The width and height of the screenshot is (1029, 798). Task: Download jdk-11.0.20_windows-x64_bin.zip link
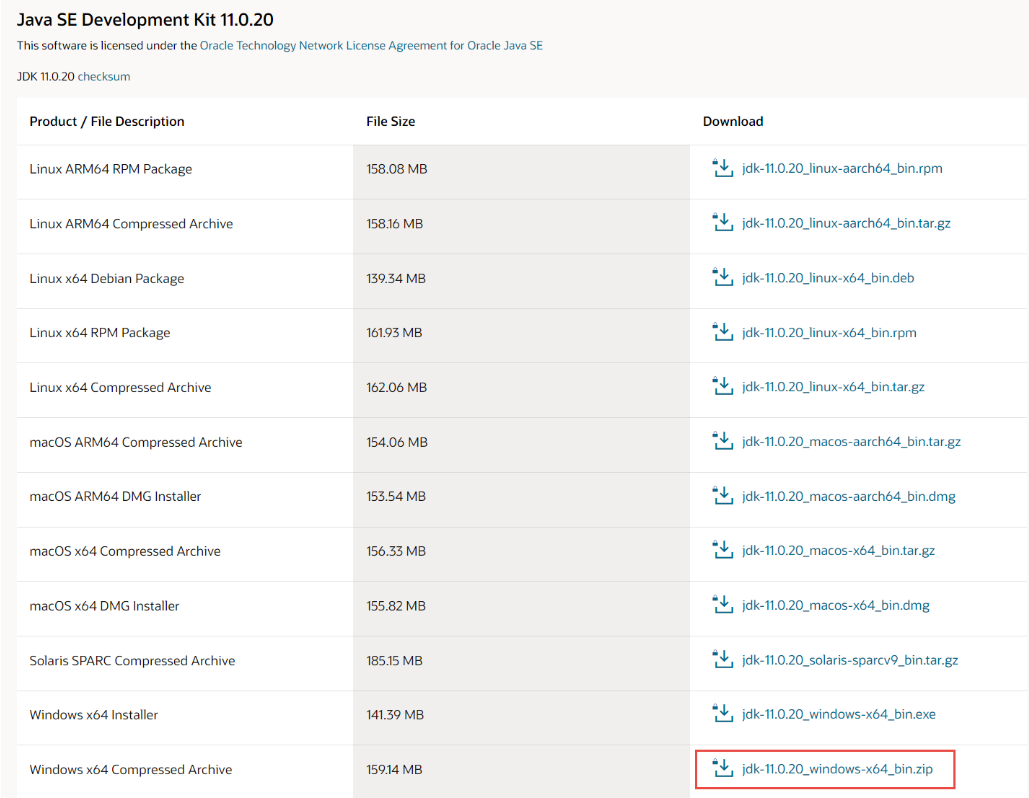(x=837, y=768)
